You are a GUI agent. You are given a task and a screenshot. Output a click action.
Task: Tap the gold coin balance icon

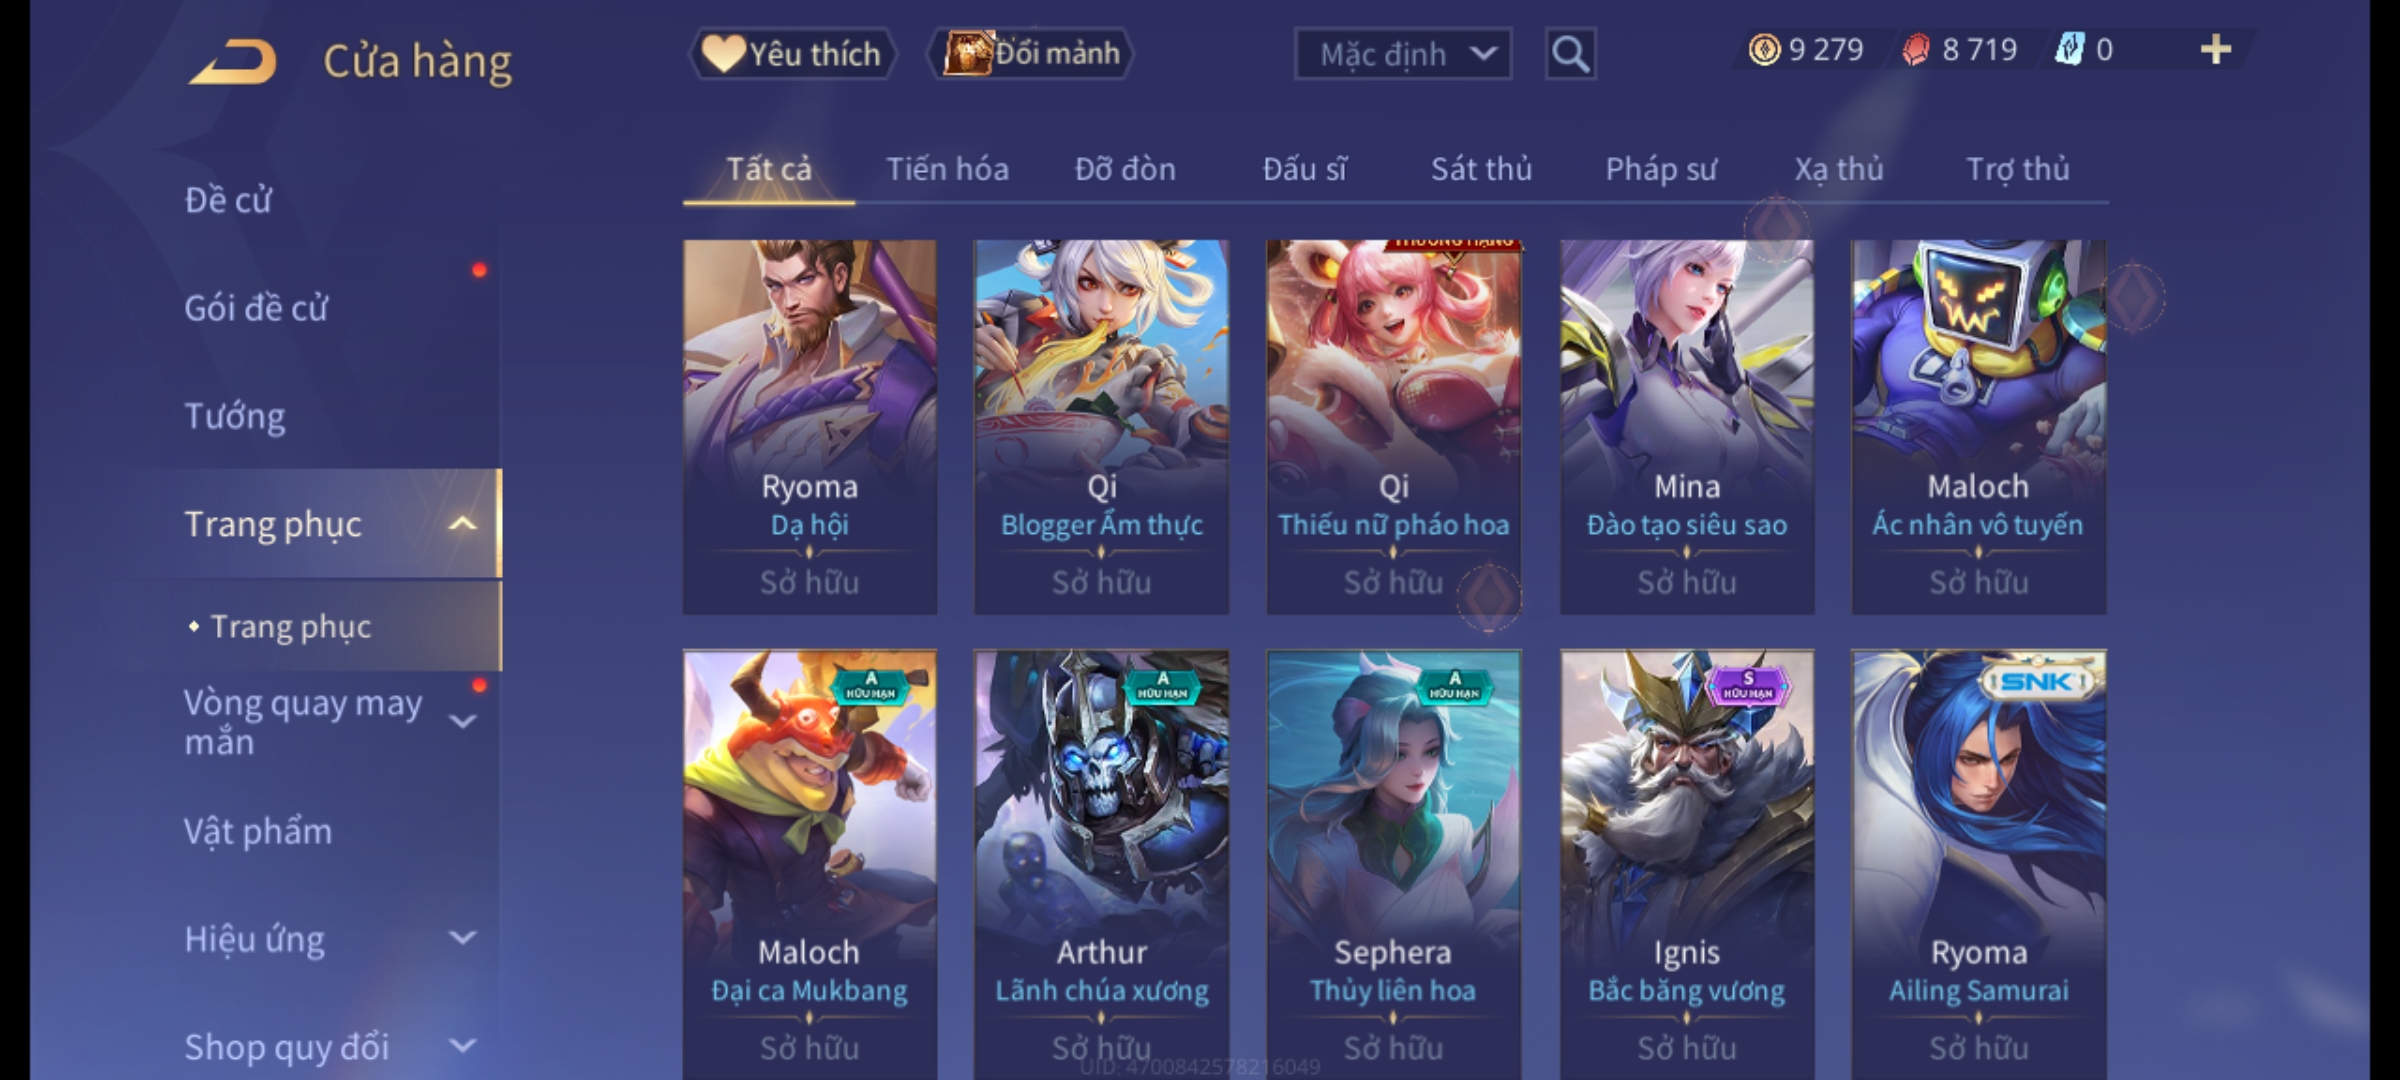(1764, 50)
